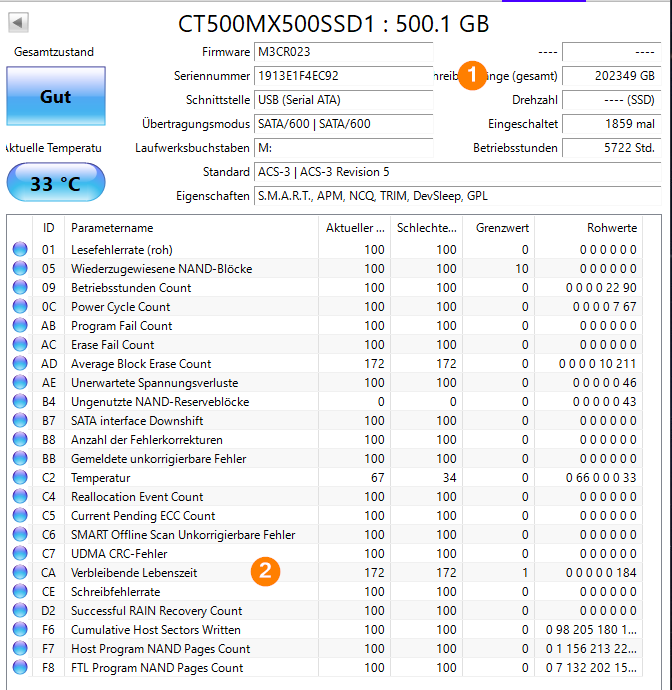Select the status orb for FTL Program NAND Pages

point(20,667)
